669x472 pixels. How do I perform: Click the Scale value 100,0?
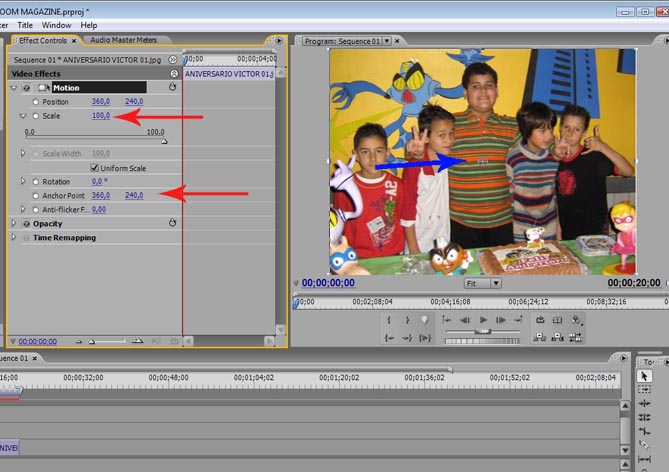100,116
